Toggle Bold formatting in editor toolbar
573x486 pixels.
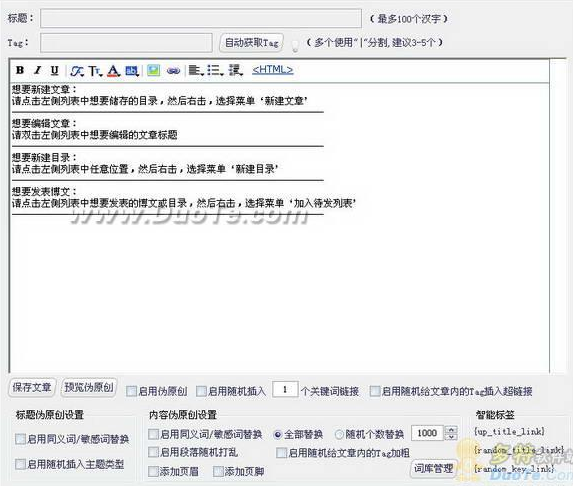click(x=20, y=70)
